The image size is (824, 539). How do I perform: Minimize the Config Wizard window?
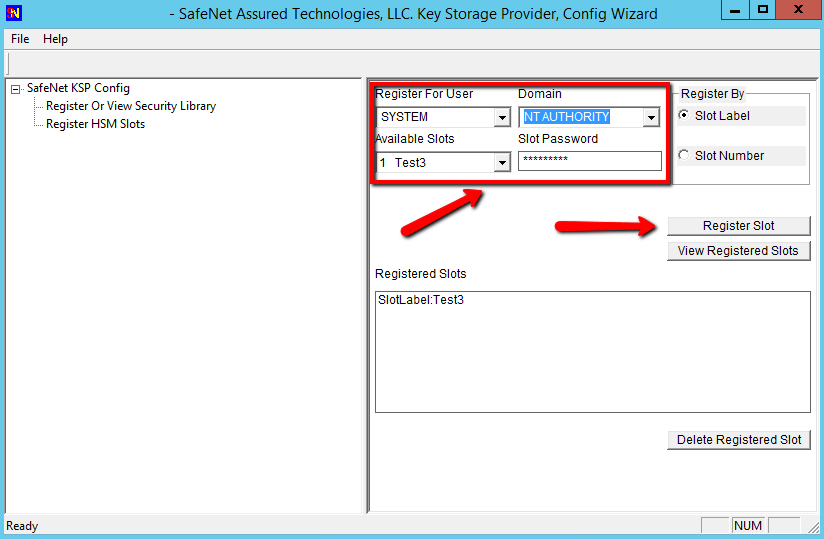pos(736,11)
